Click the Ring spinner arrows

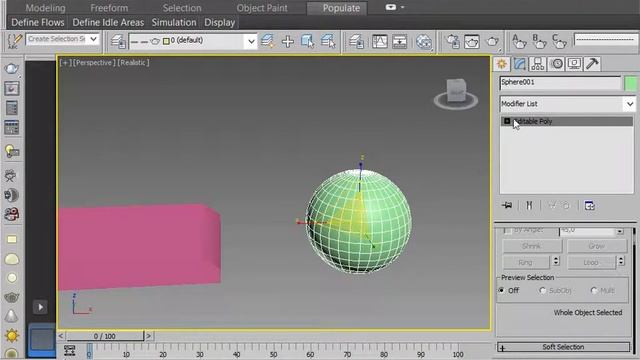coord(556,261)
